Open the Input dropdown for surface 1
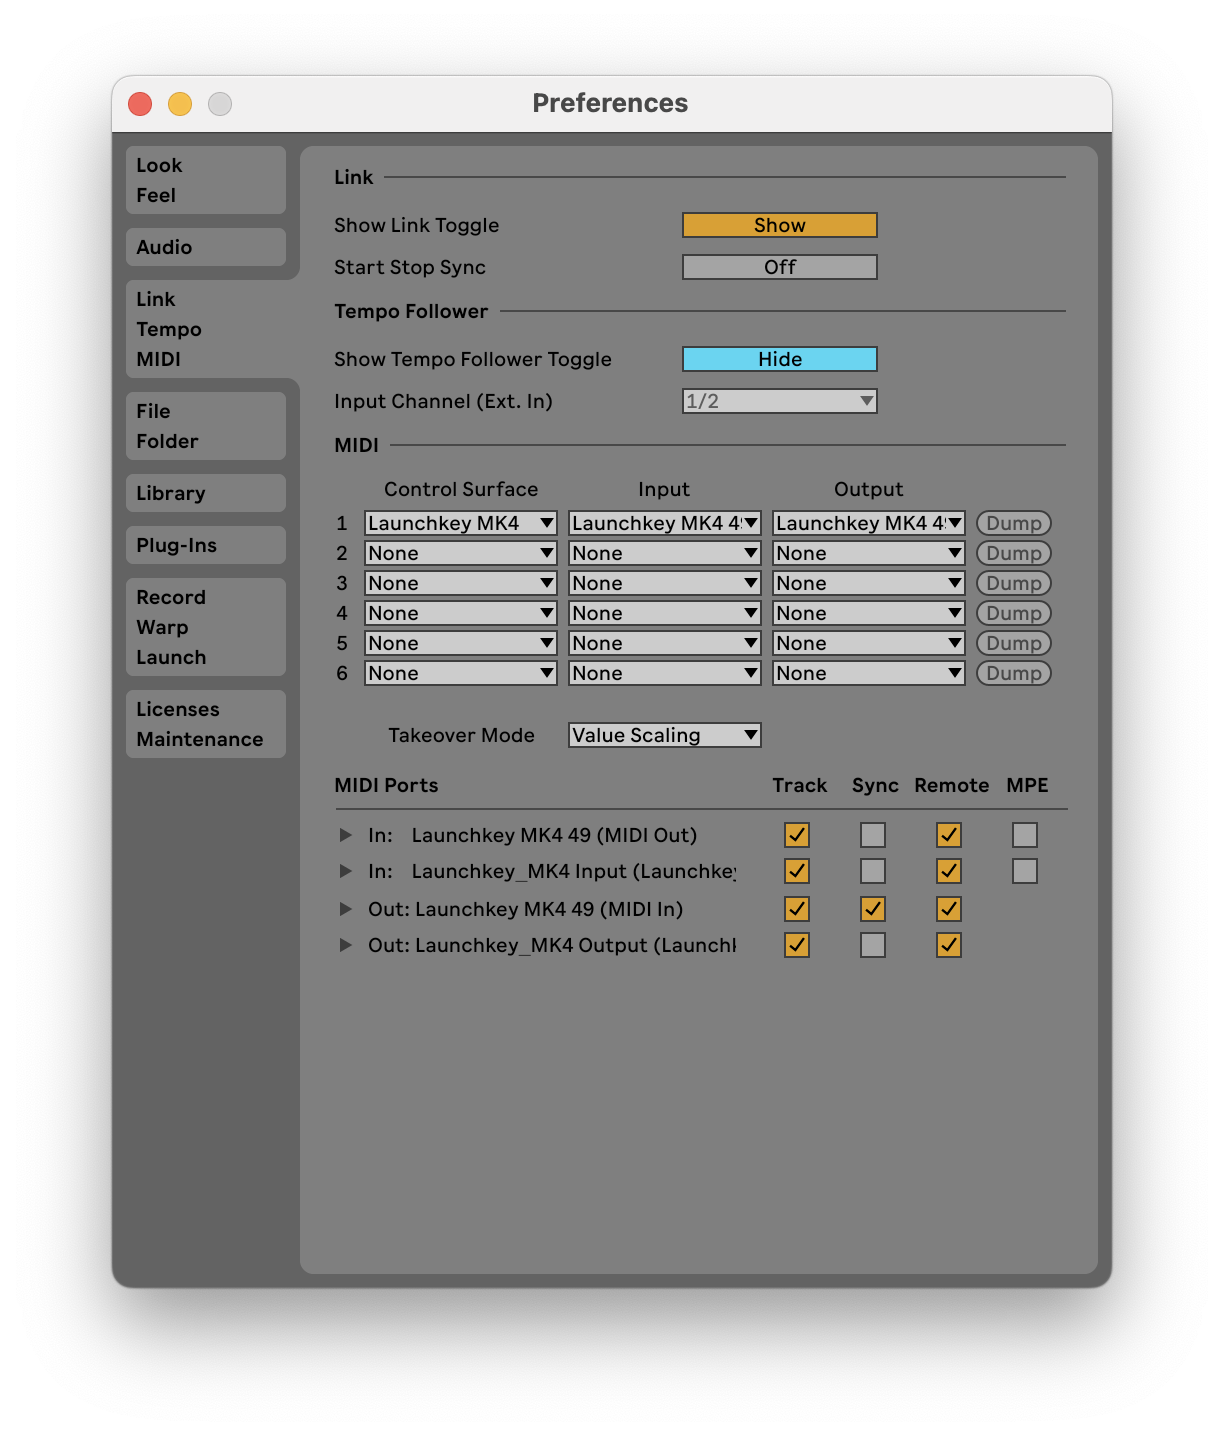 pos(665,523)
